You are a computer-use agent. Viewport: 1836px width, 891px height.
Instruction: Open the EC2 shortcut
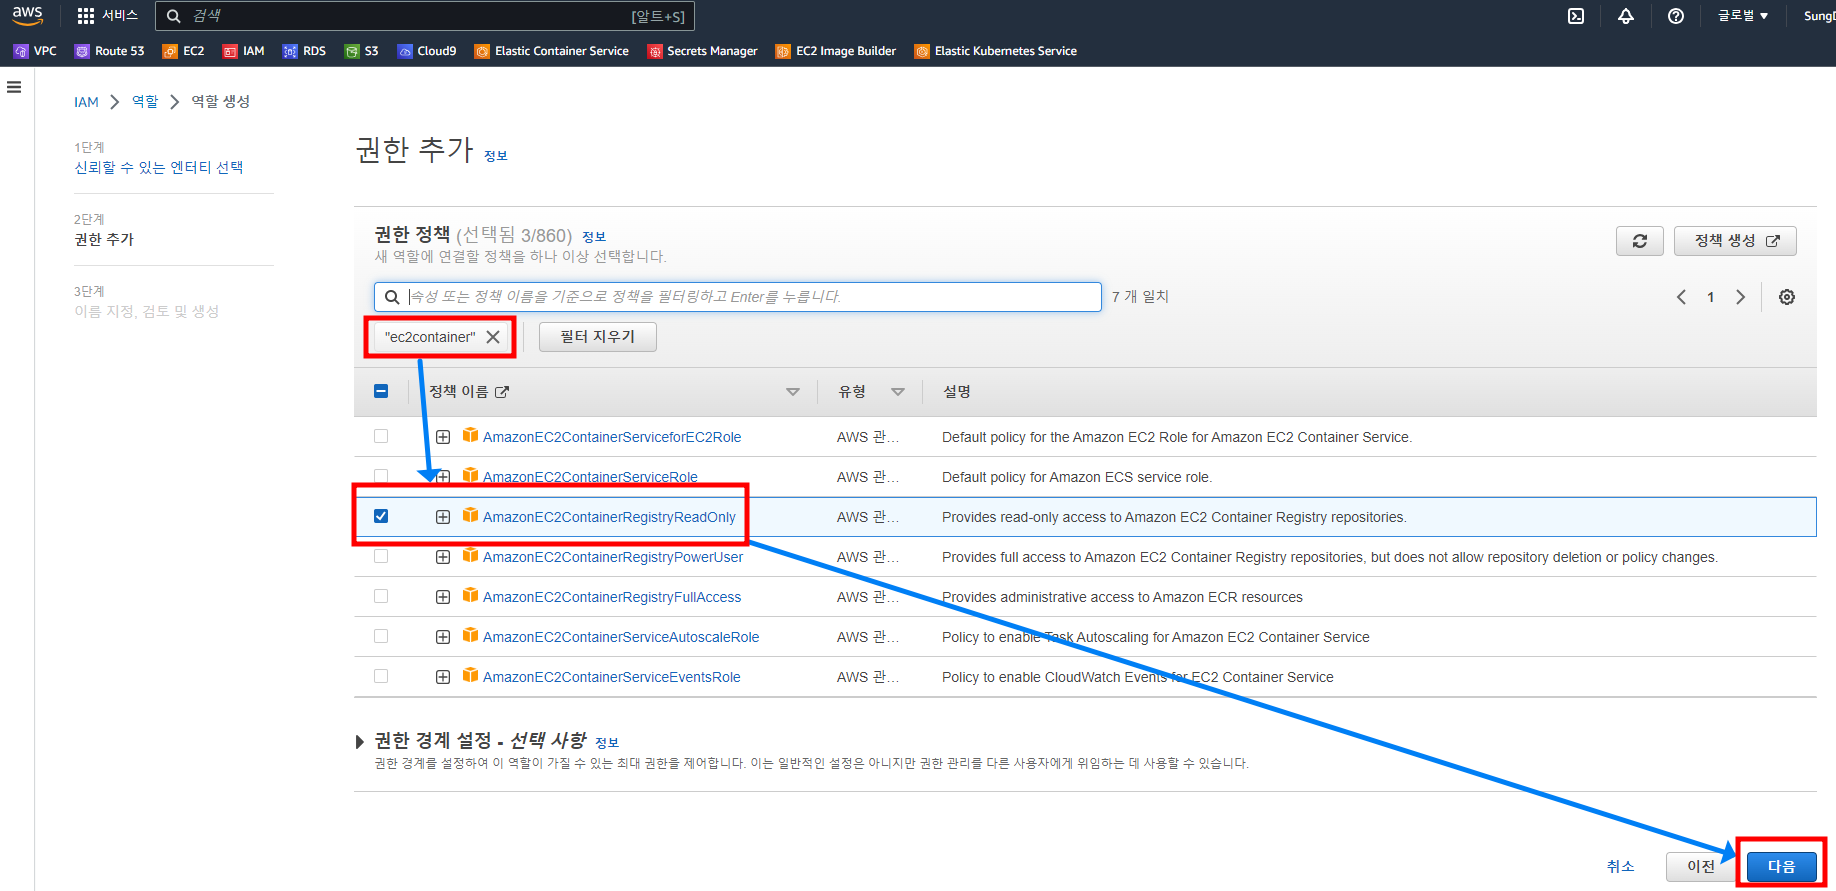tap(183, 51)
